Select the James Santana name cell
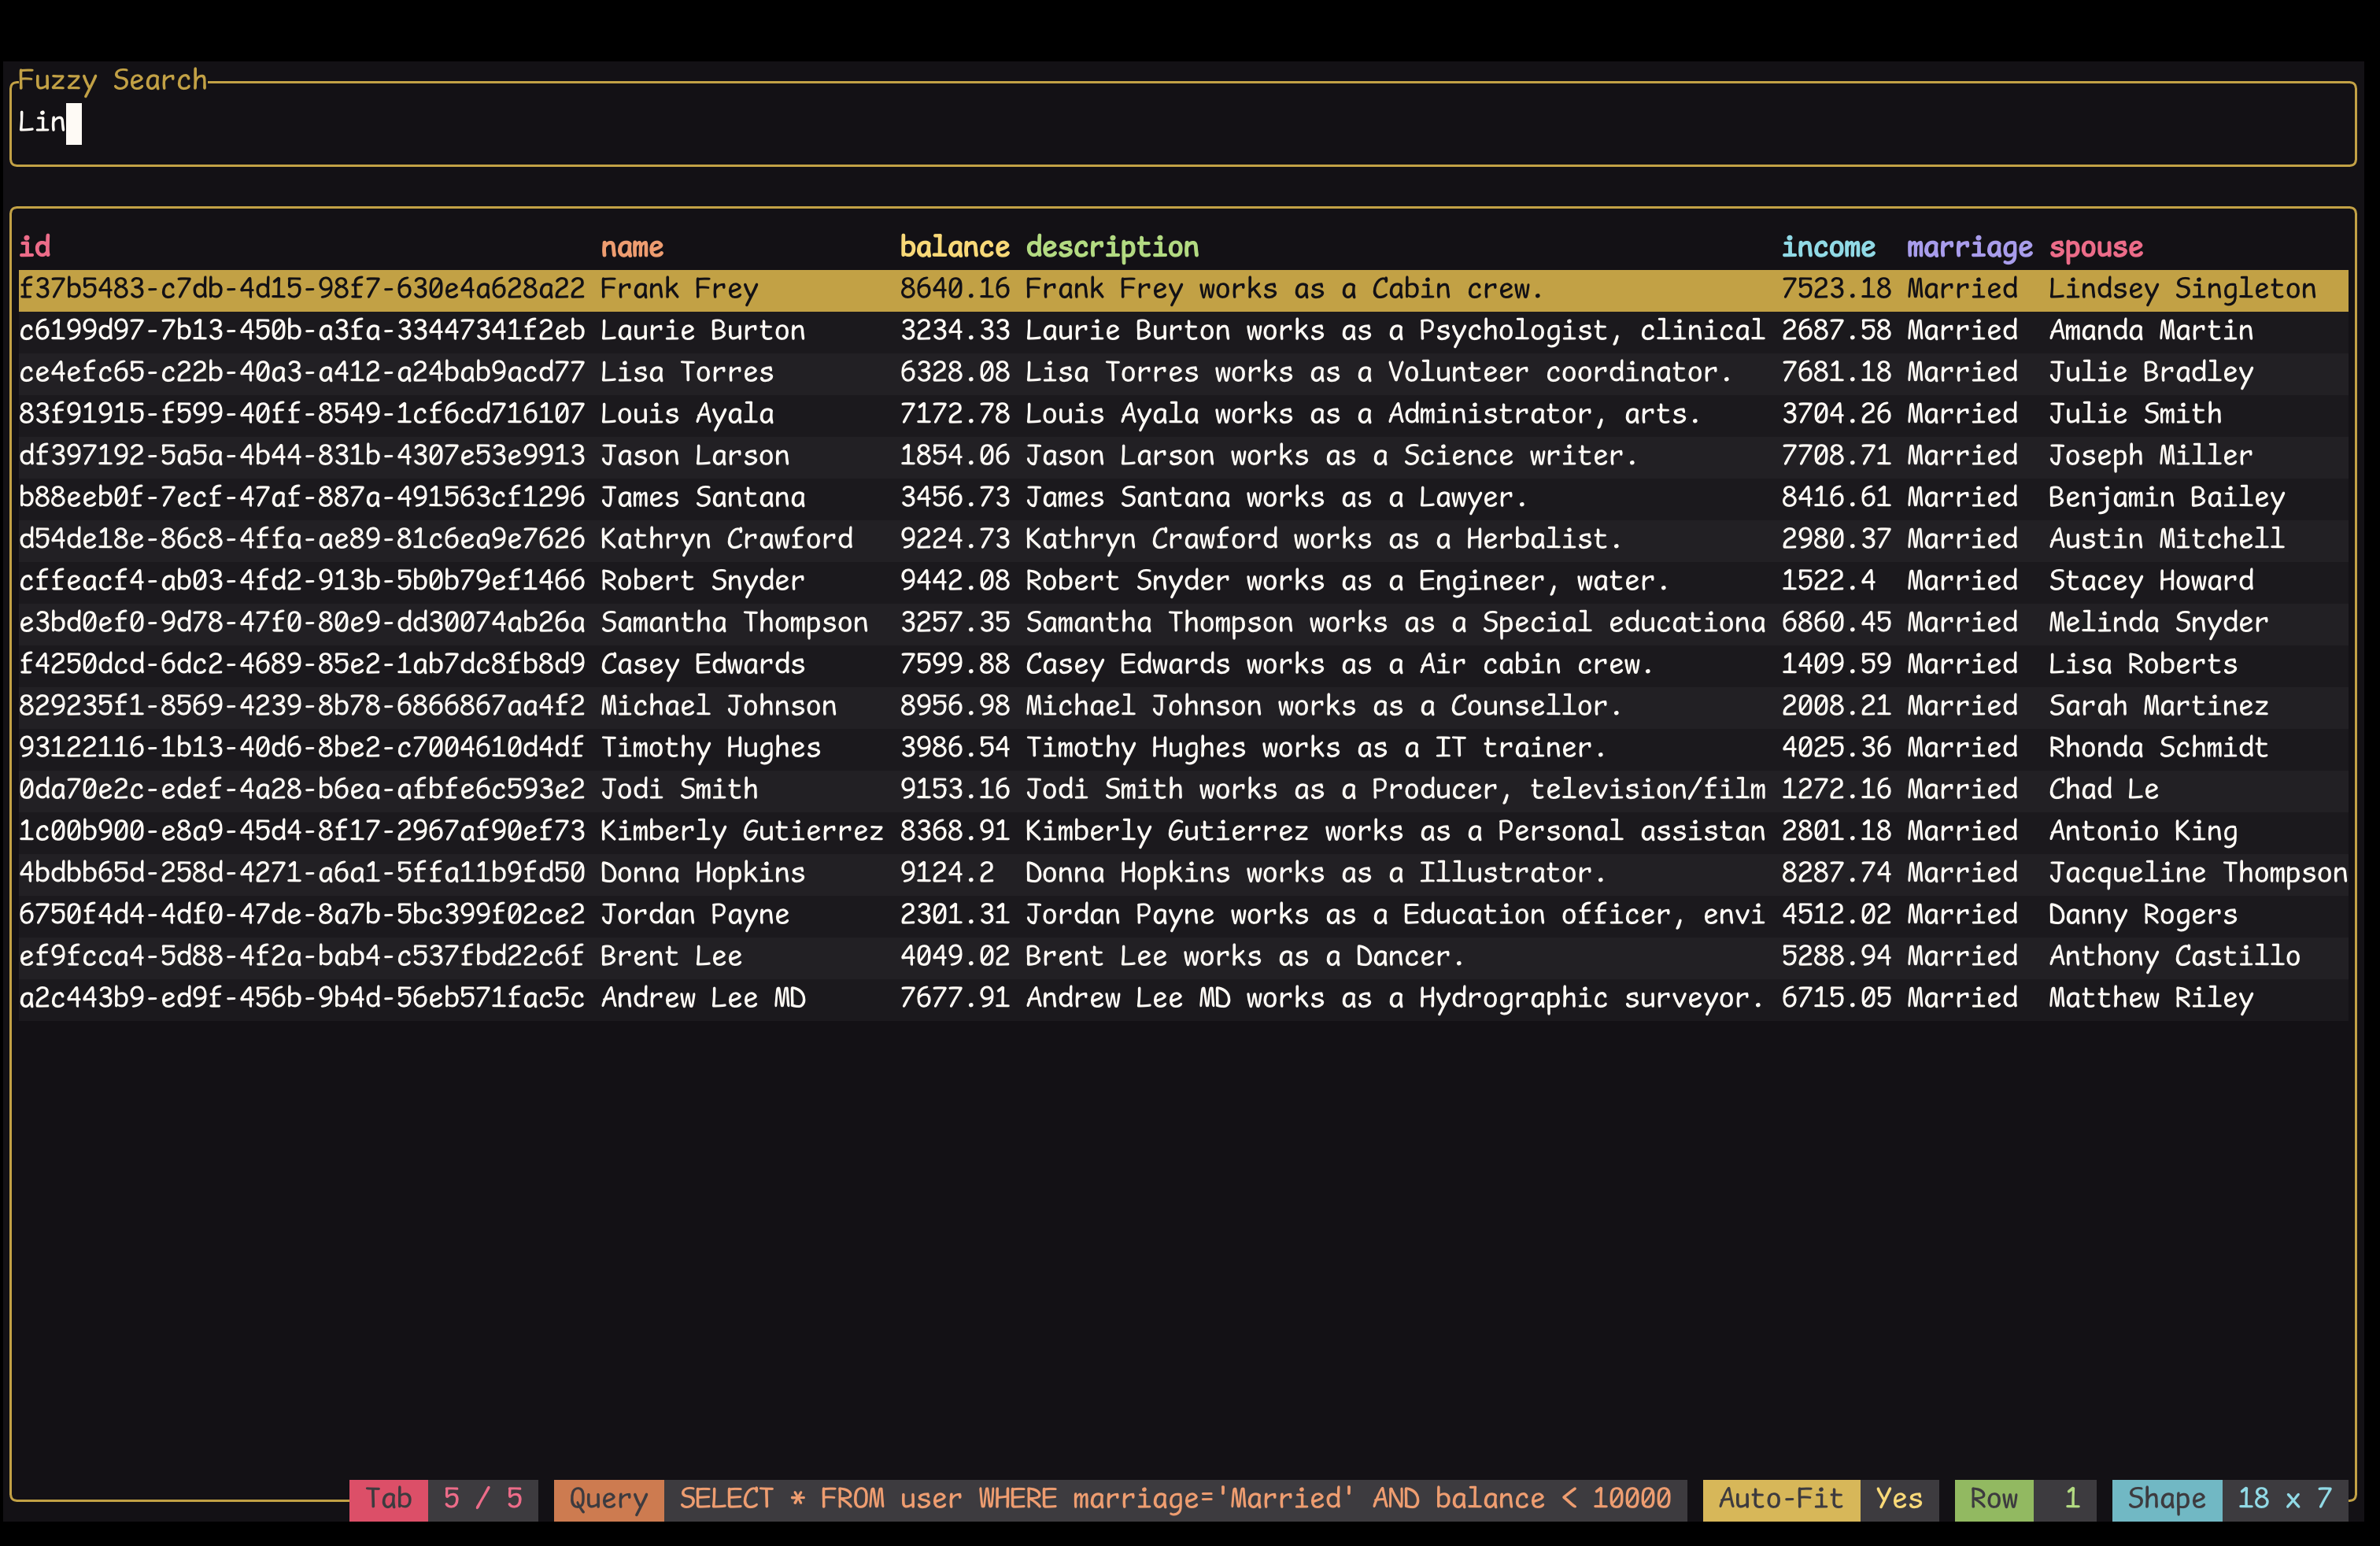 pos(702,497)
